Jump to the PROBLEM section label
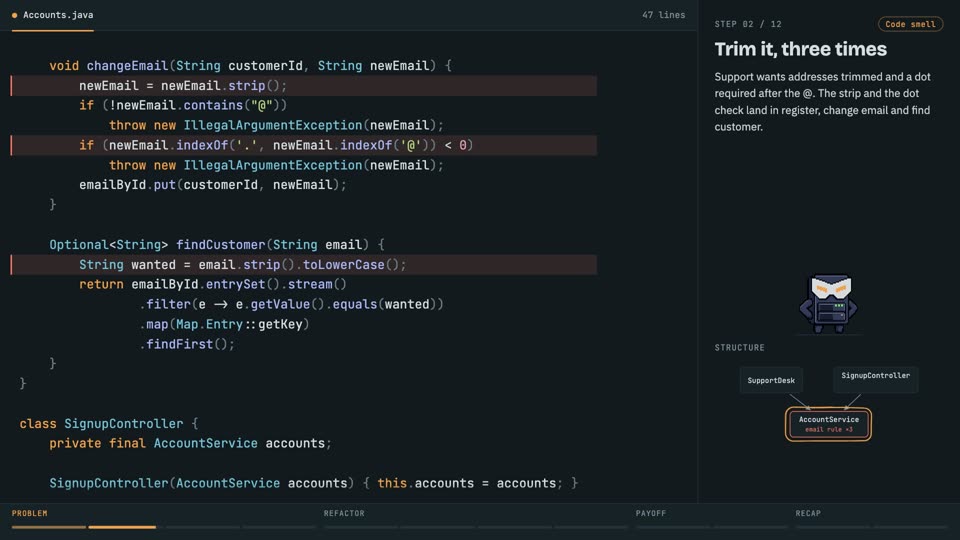This screenshot has height=540, width=960. 29,513
